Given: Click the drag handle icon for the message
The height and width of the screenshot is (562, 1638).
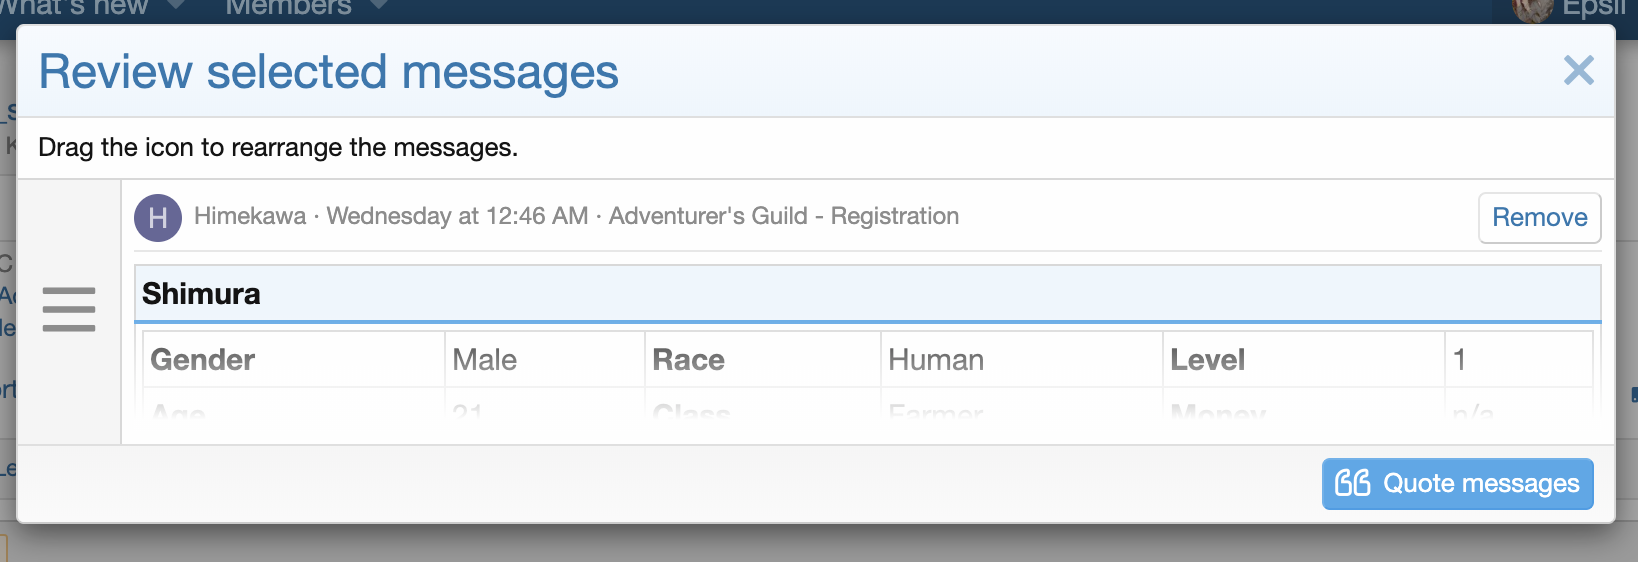Looking at the screenshot, I should point(69,309).
